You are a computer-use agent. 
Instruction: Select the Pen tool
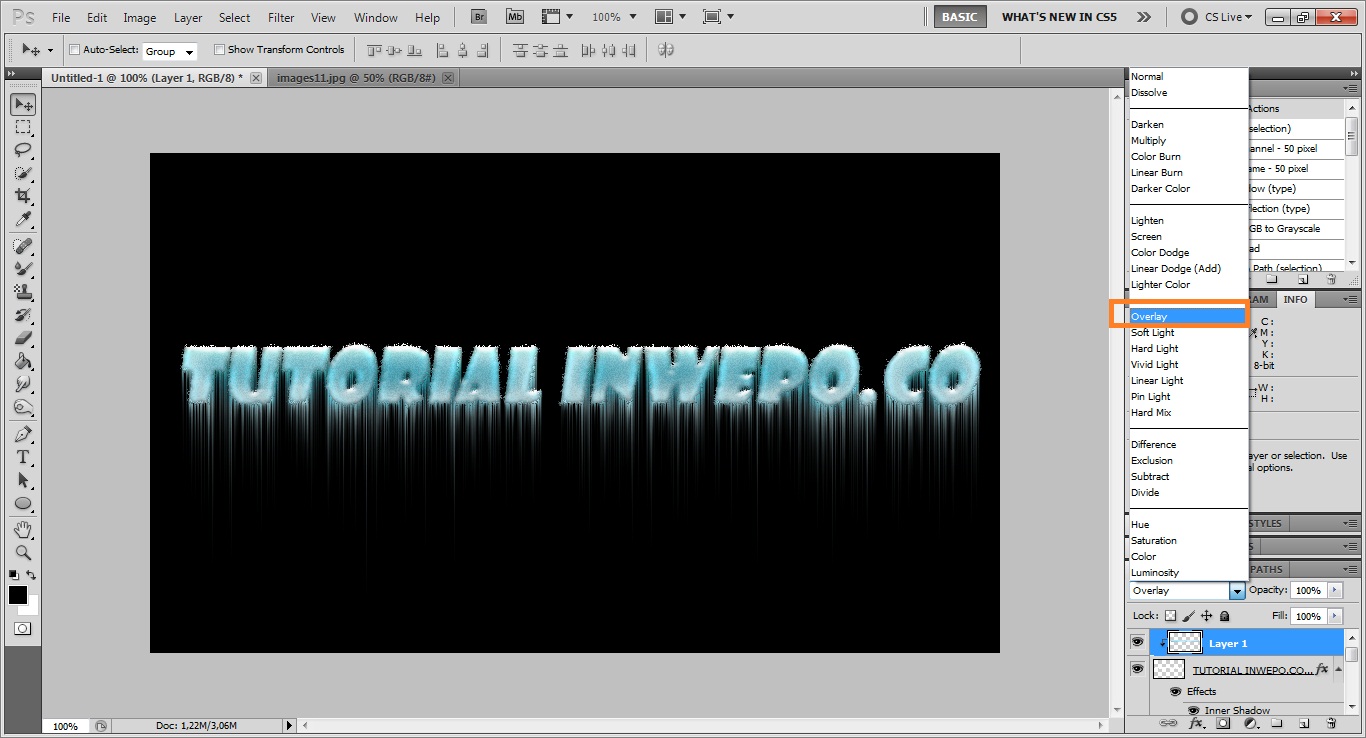23,435
